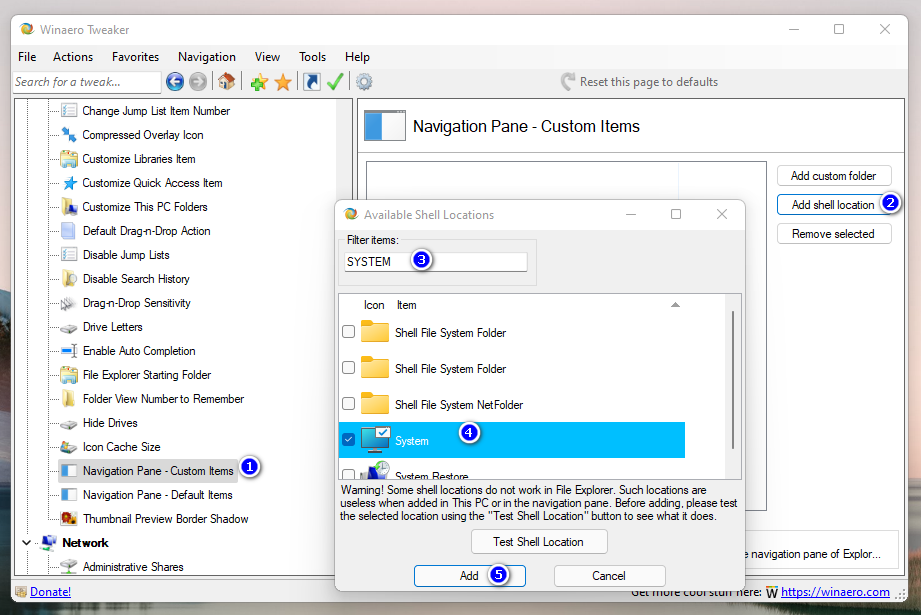Open the View menu
The width and height of the screenshot is (921, 615).
click(x=267, y=57)
